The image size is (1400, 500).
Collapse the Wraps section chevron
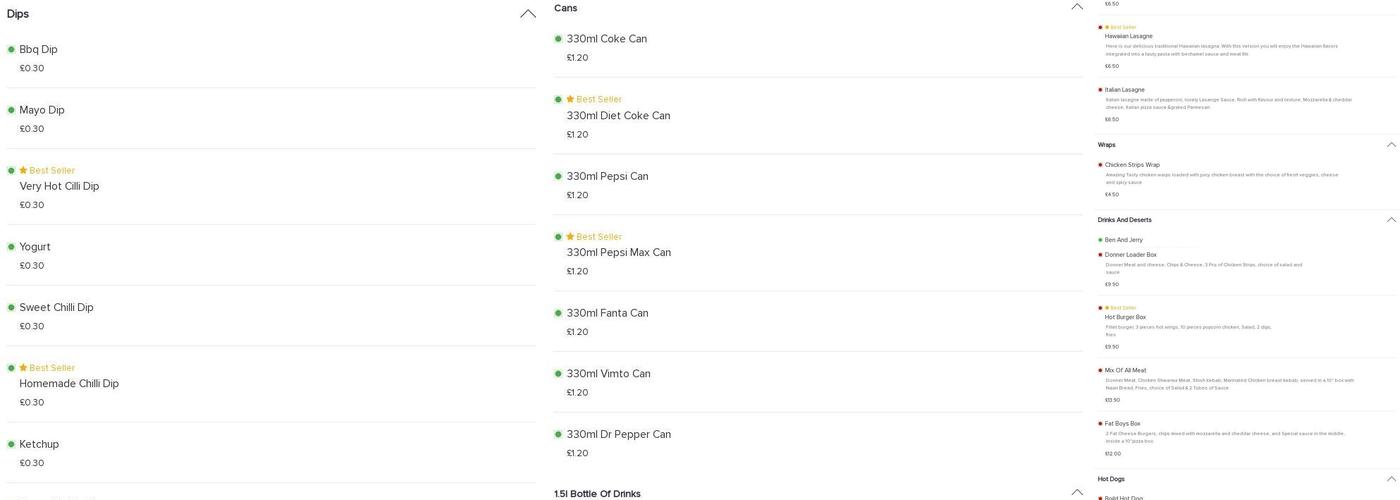pos(1391,145)
